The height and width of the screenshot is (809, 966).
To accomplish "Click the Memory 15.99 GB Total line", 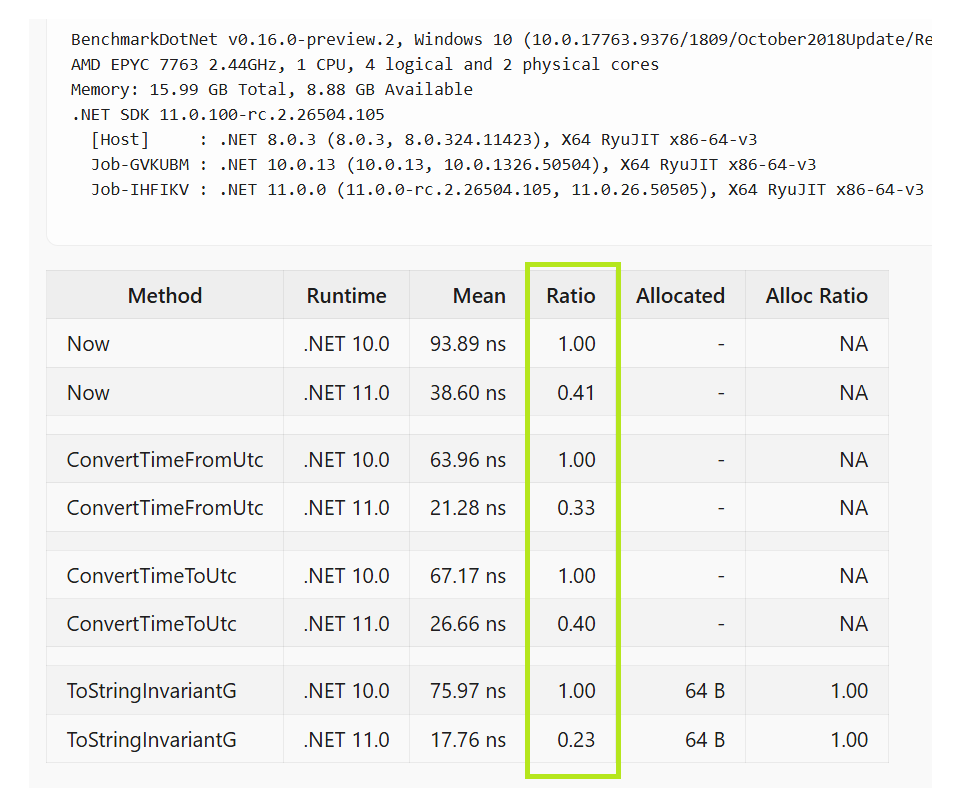I will point(272,89).
